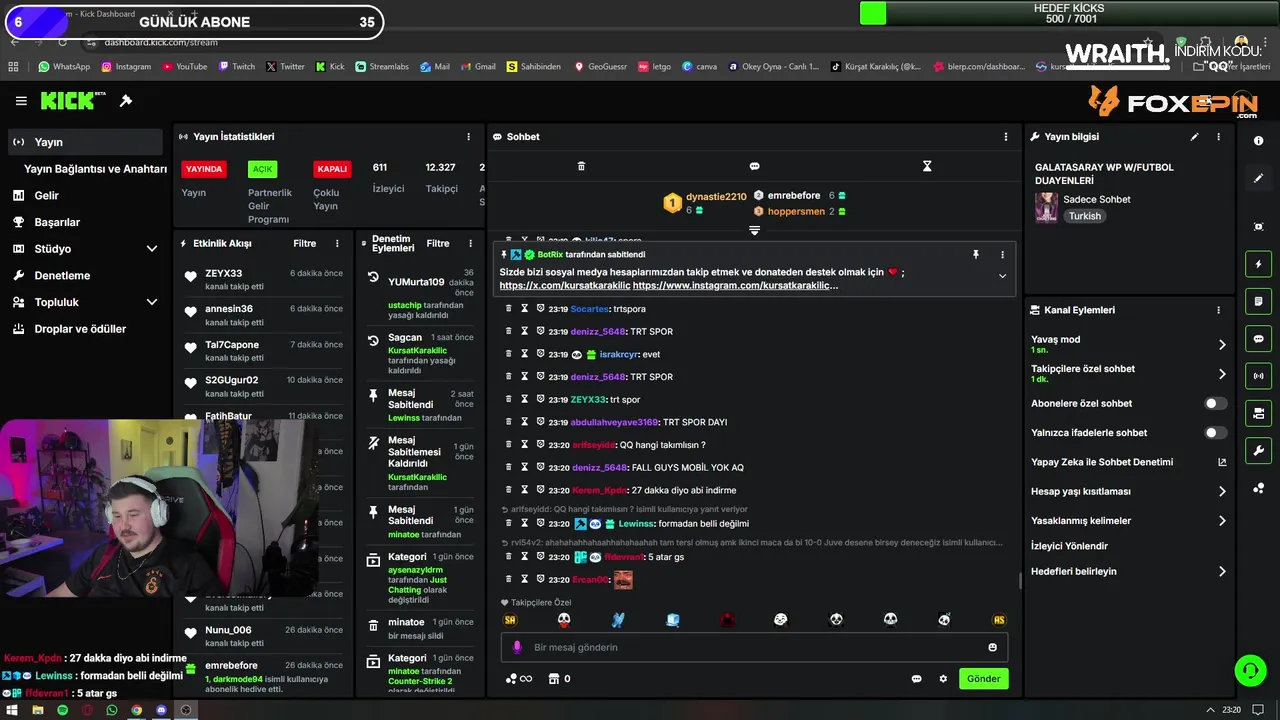Open Yapay Zeka ile Sohbet Denetimi link
1280x720 pixels.
(1129, 462)
